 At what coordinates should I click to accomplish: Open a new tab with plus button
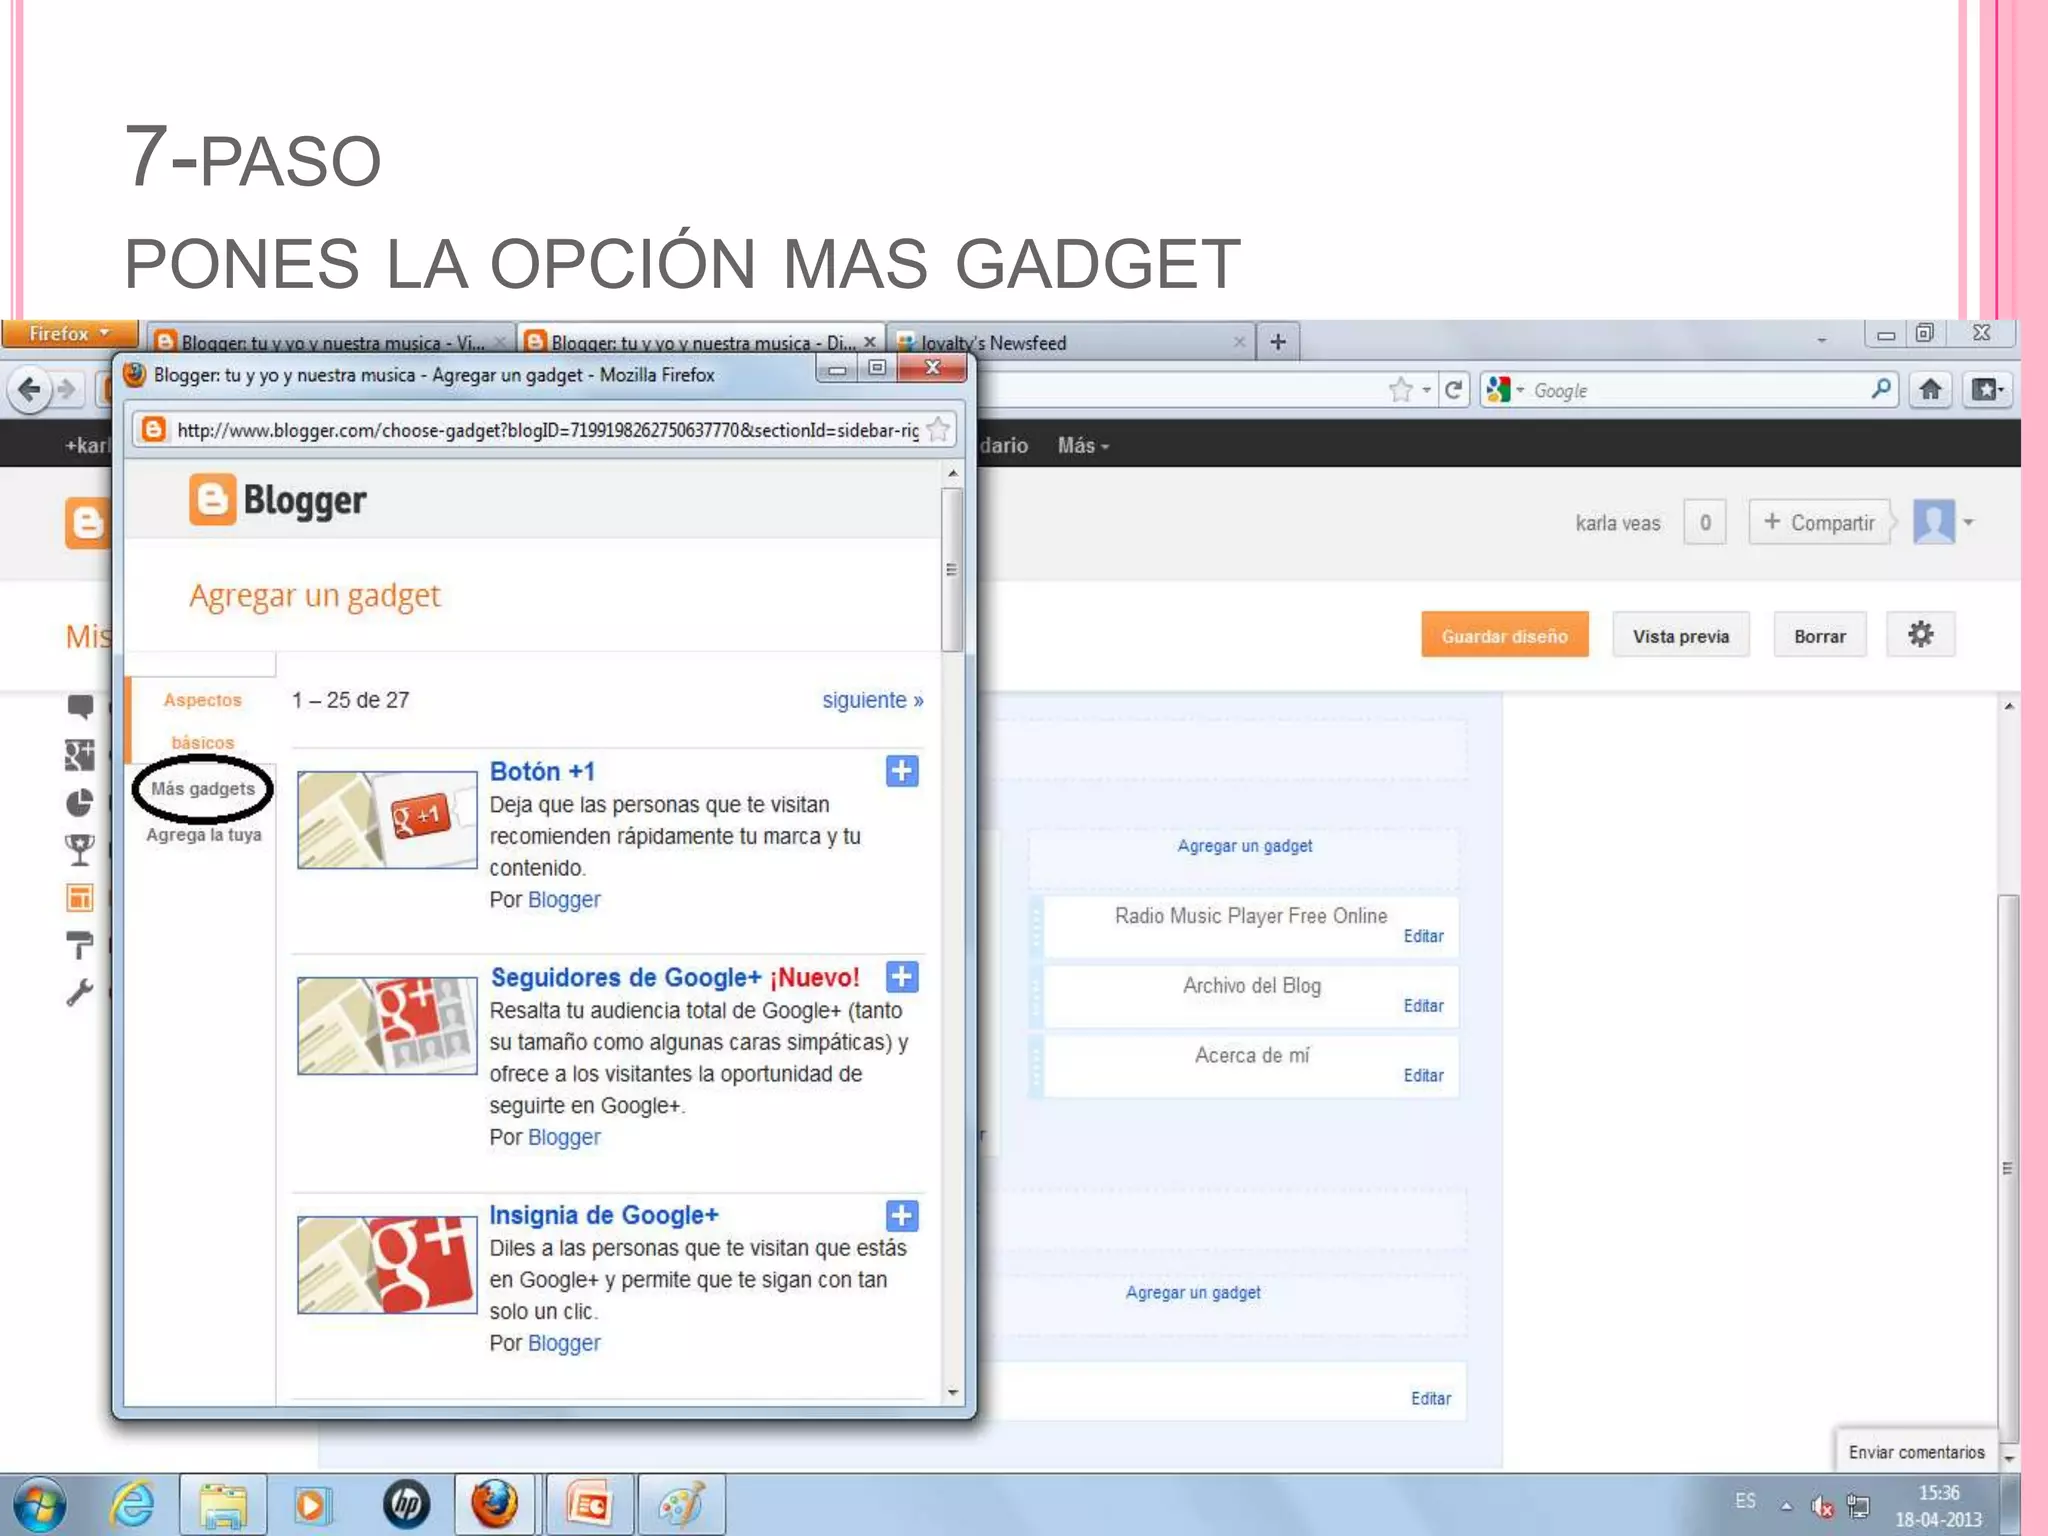(x=1277, y=342)
